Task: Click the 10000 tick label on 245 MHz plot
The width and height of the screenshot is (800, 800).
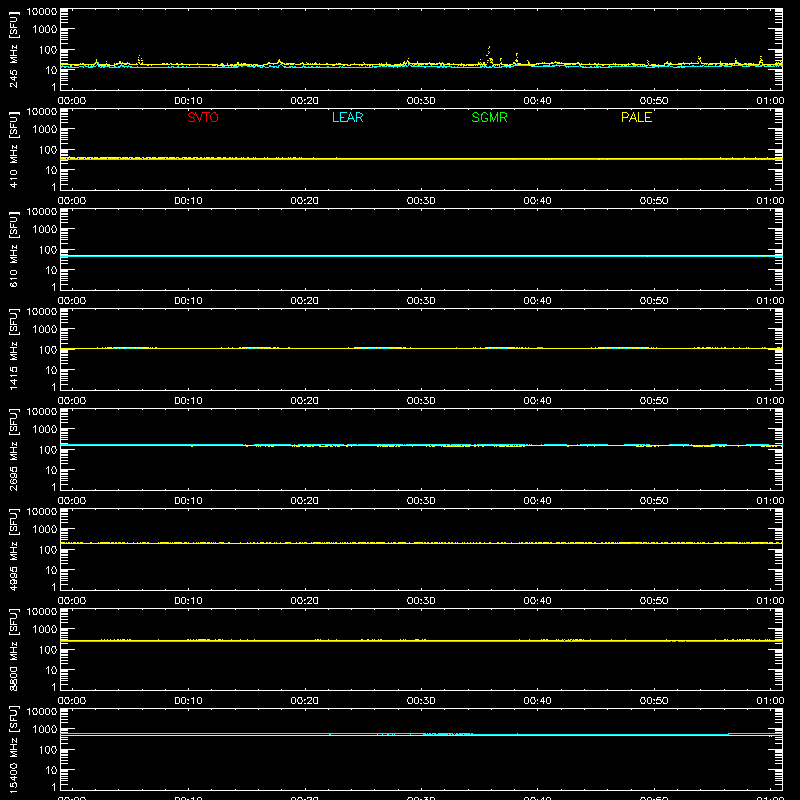Action: 42,12
